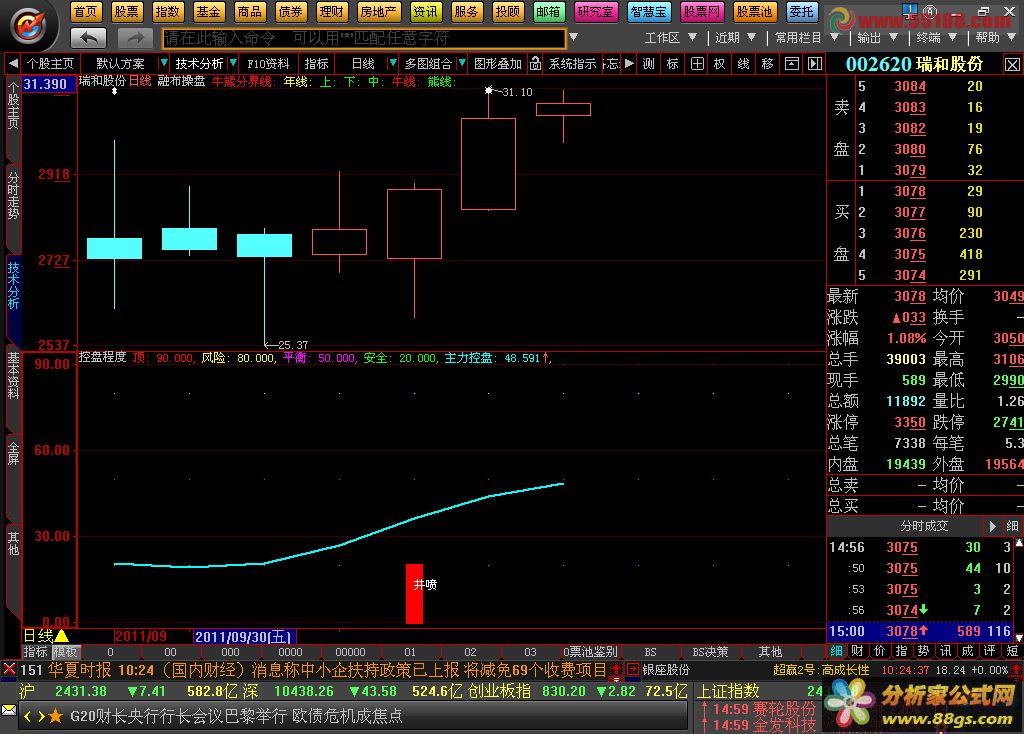The image size is (1024, 734).
Task: Switch to the 价 price tab
Action: tap(880, 651)
